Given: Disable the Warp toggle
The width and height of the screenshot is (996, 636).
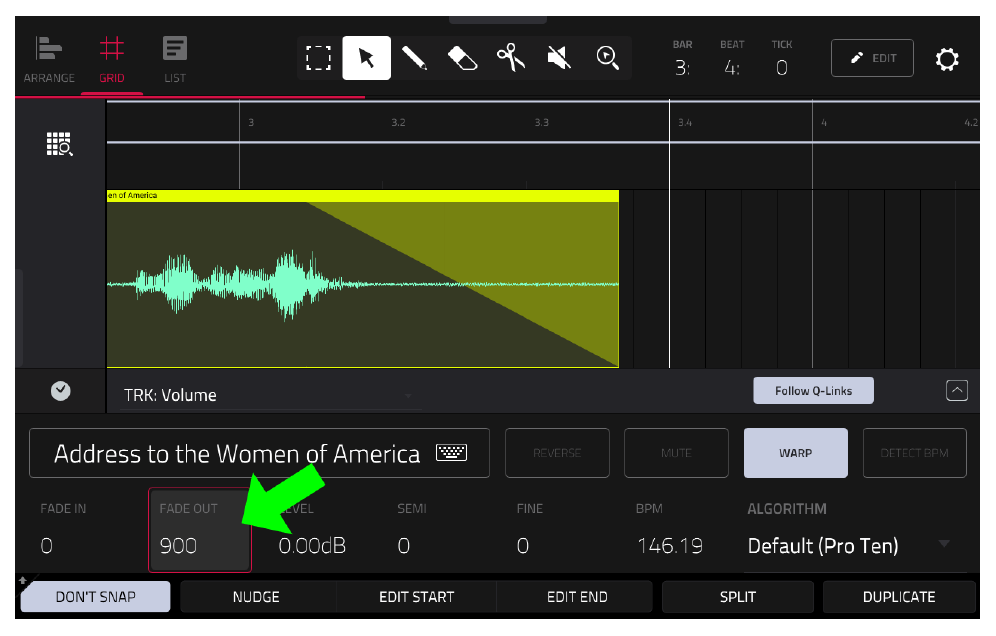Looking at the screenshot, I should (795, 453).
